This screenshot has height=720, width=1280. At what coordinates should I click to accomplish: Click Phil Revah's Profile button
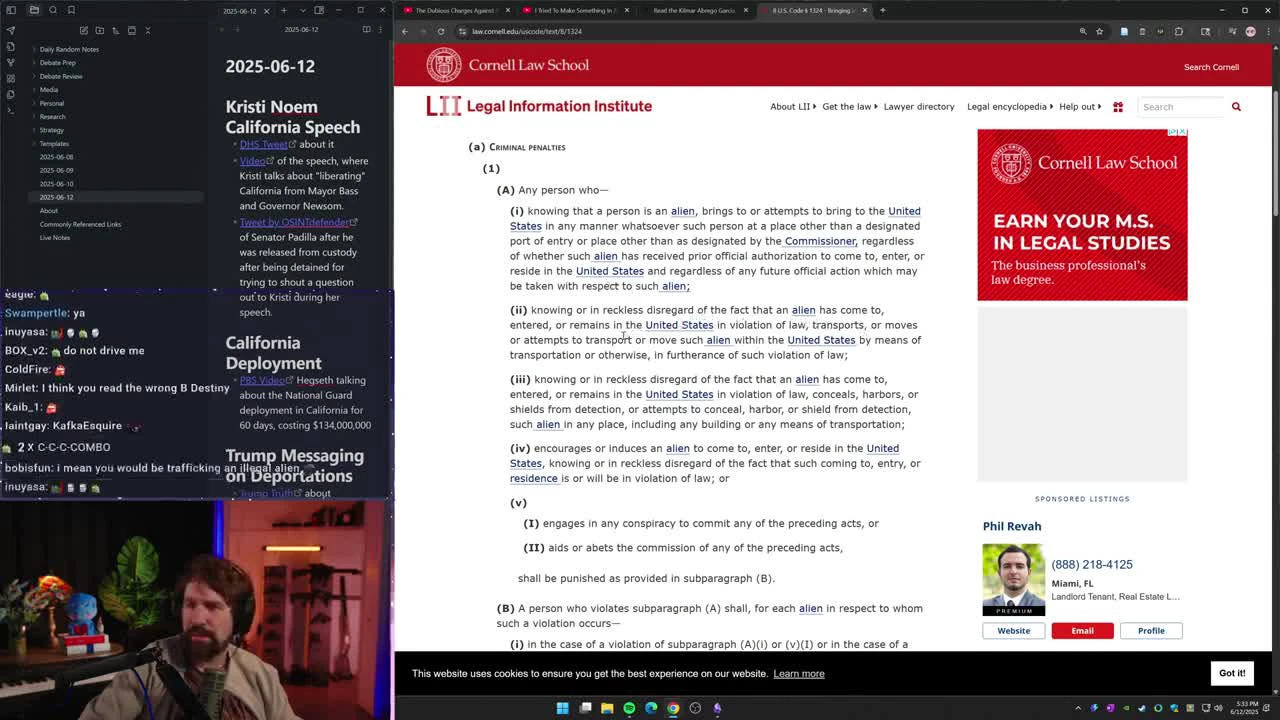coord(1151,631)
